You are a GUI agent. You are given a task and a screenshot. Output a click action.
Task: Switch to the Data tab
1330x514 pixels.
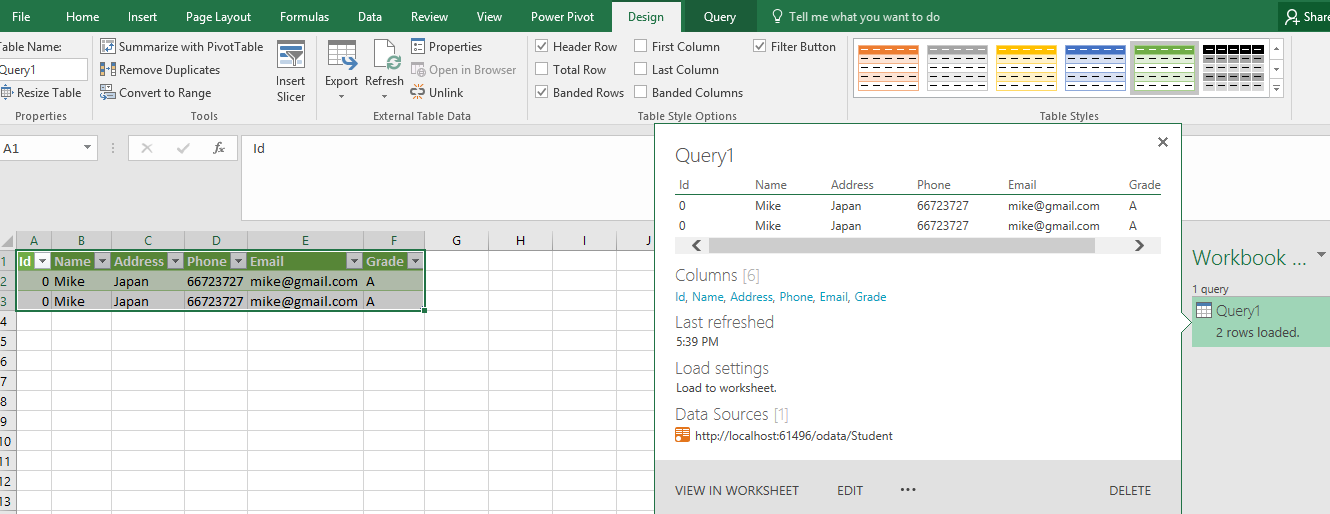pyautogui.click(x=370, y=17)
